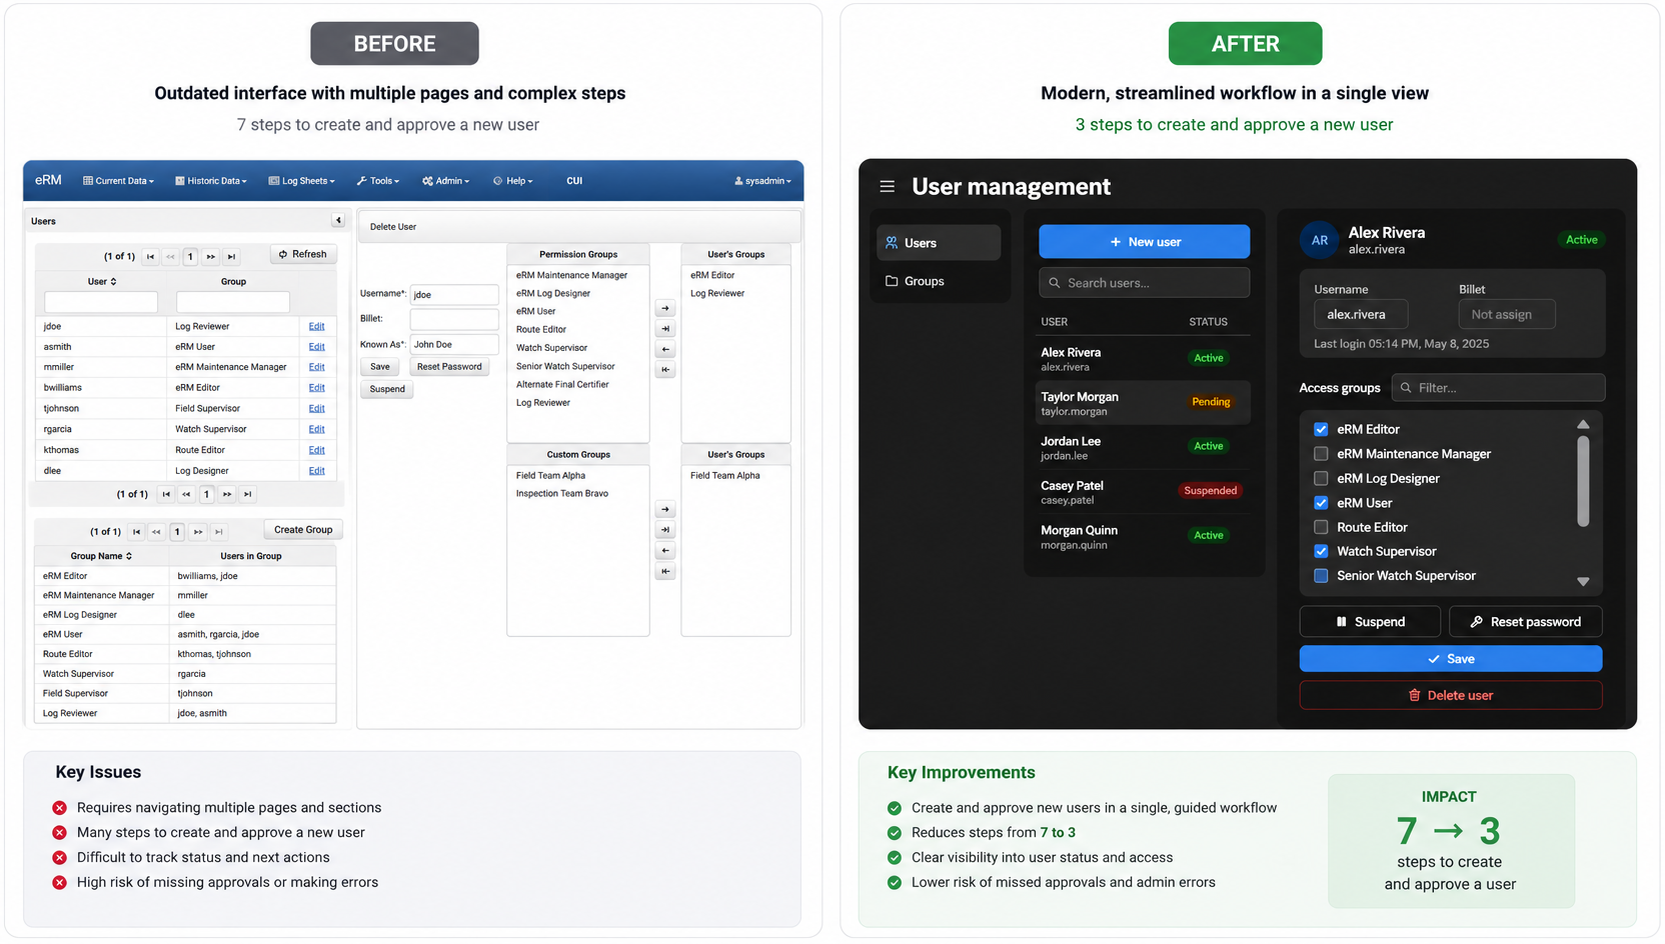Screen dimensions: 1665x944
Task: Click the Edit link for jdoe
Action: coord(316,326)
